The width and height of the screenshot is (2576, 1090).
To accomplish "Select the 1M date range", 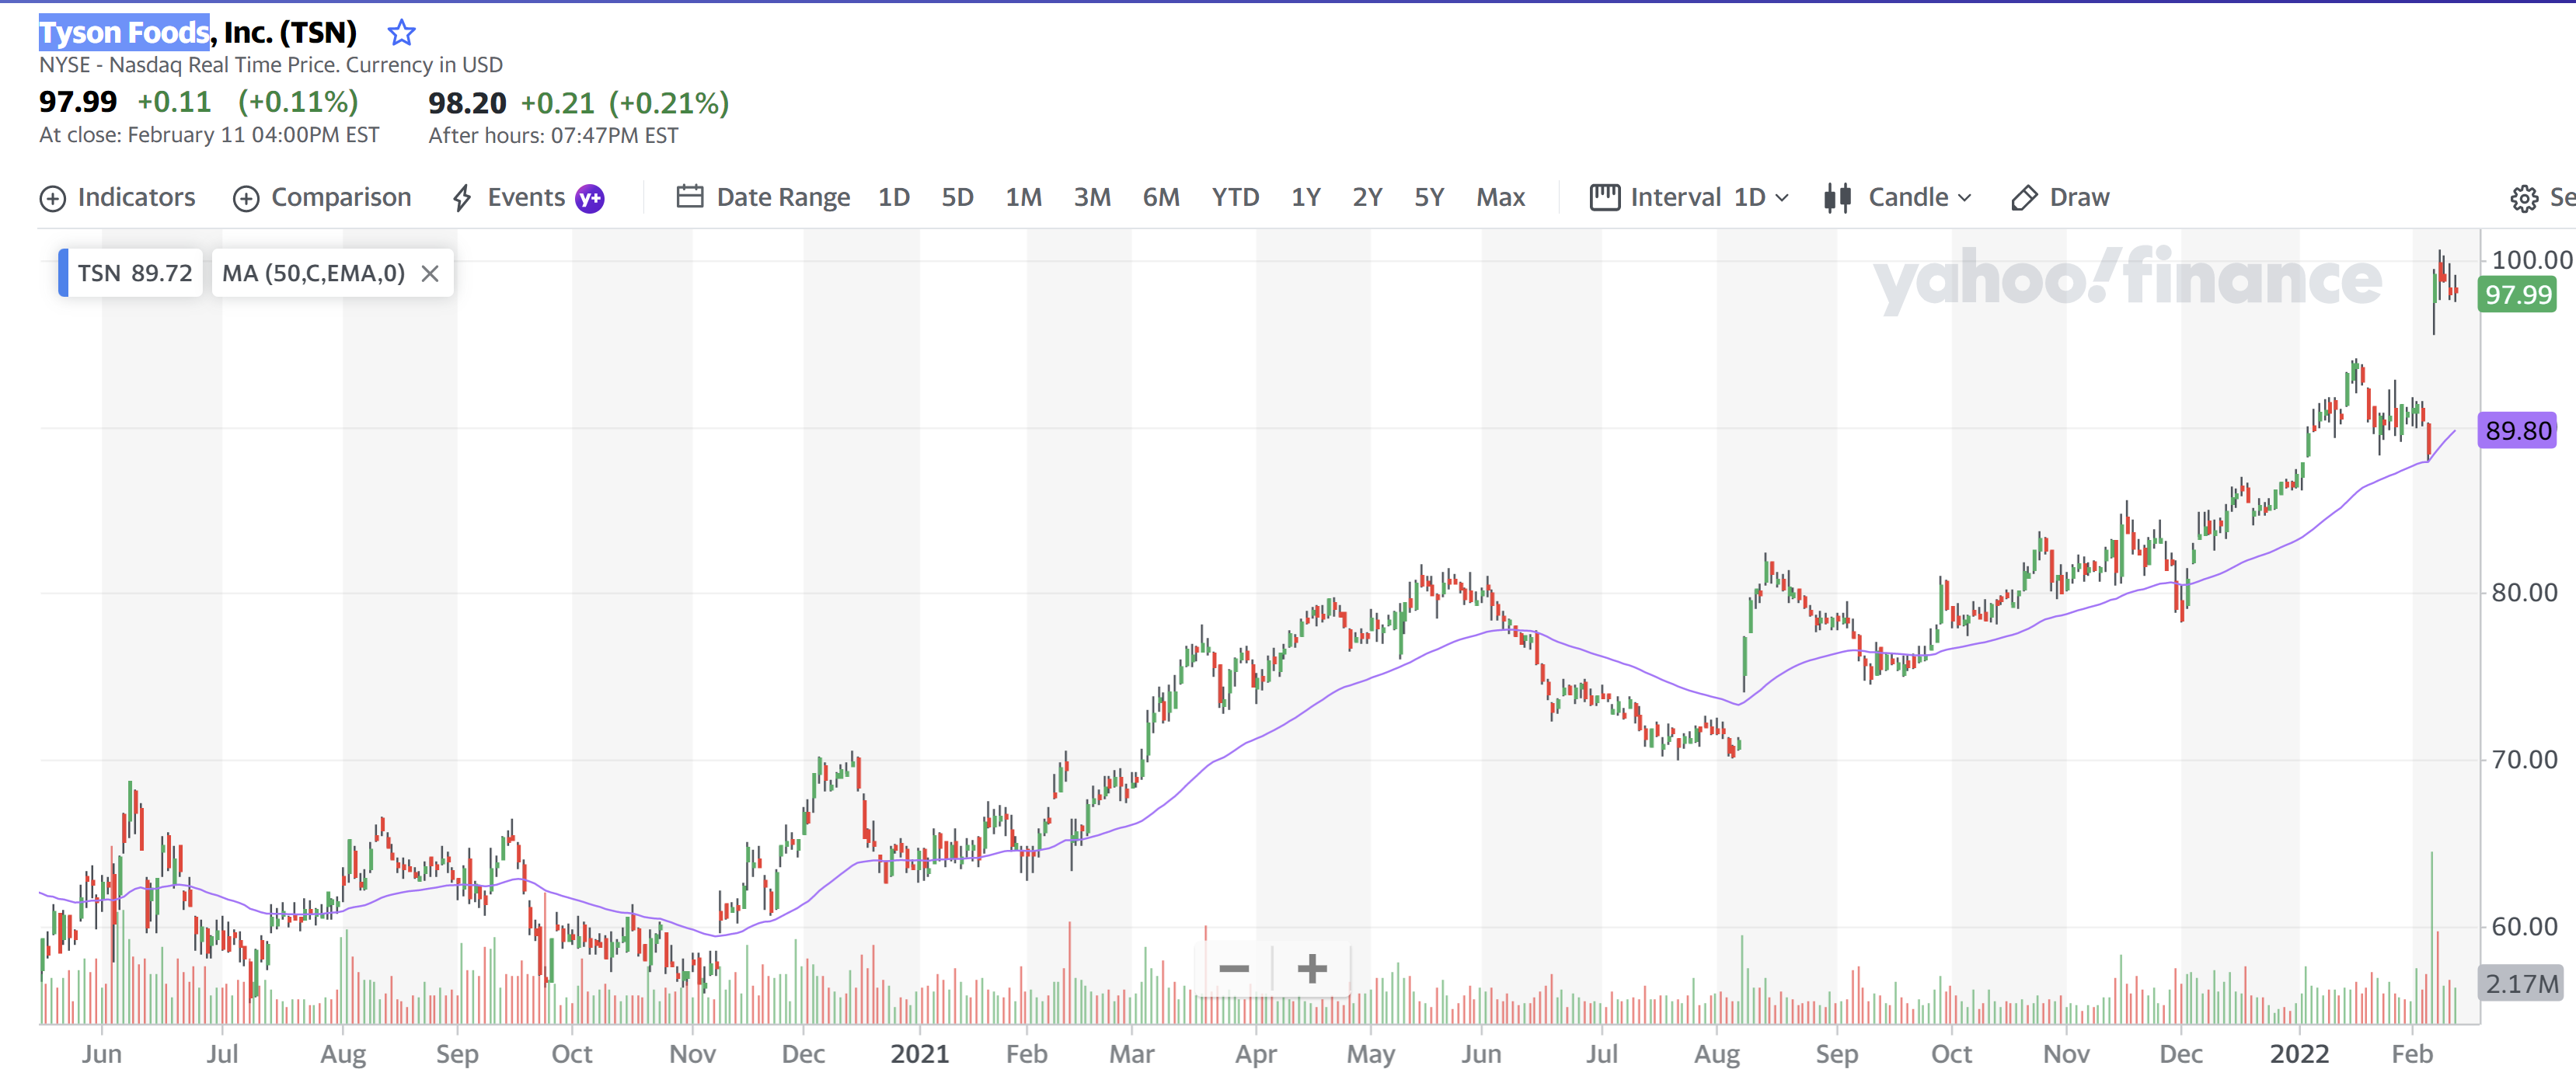I will [1023, 197].
